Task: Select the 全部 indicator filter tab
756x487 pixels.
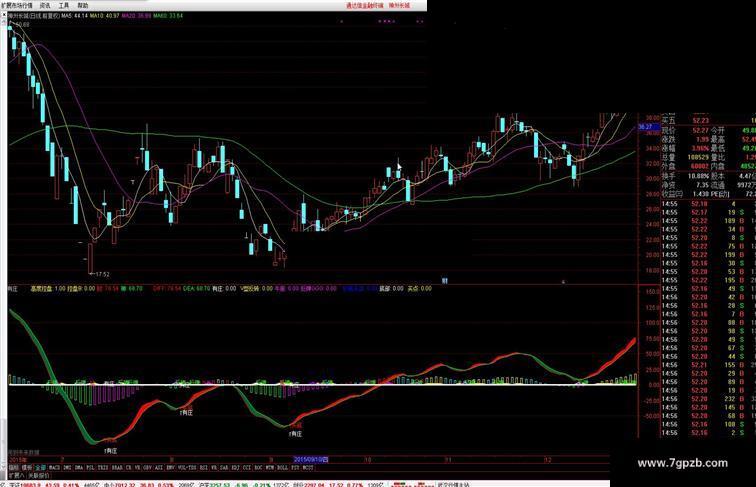Action: [40, 468]
